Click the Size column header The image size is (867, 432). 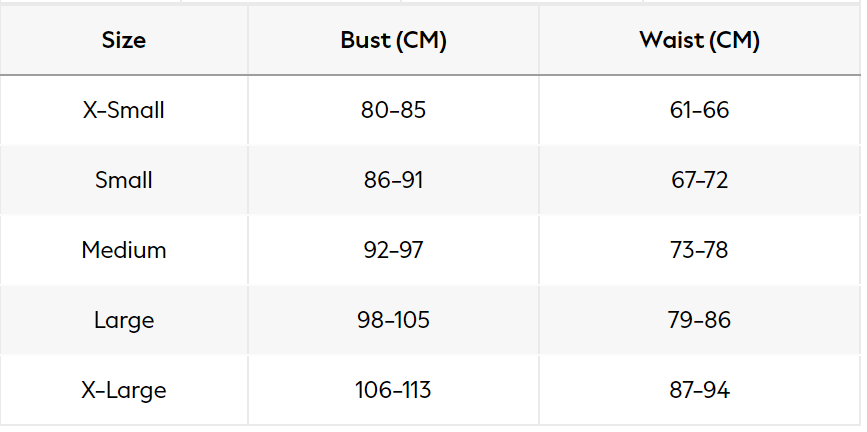124,41
